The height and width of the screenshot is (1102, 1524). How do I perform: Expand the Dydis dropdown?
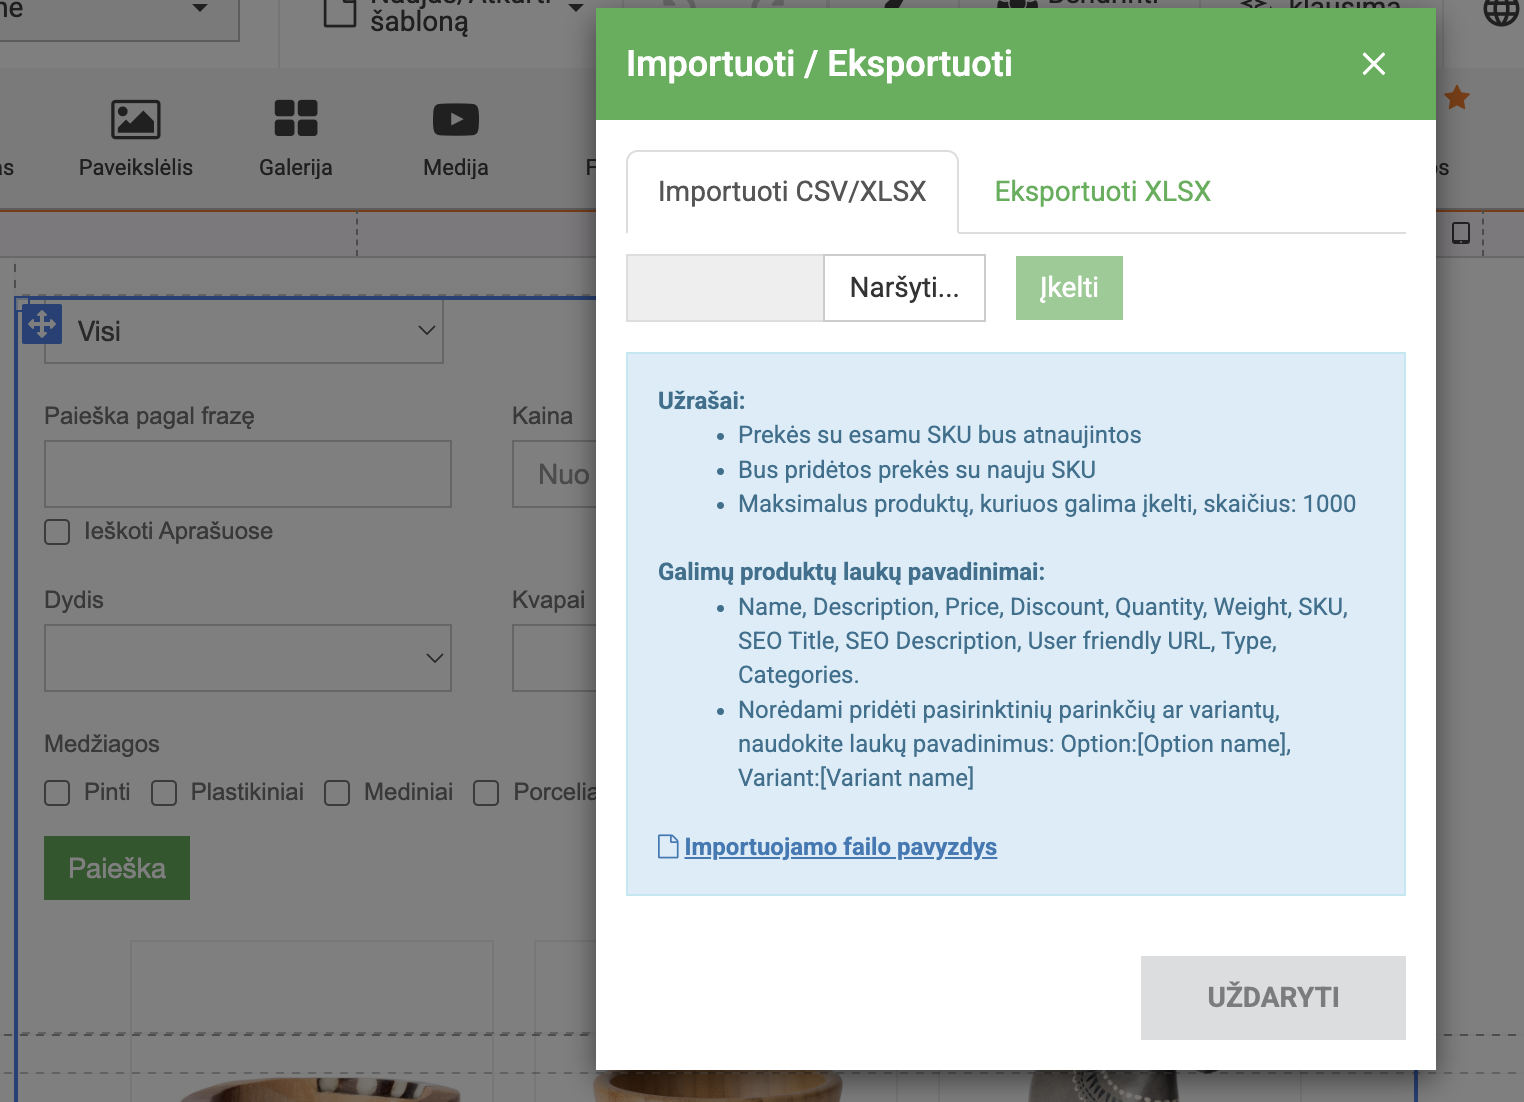[248, 658]
